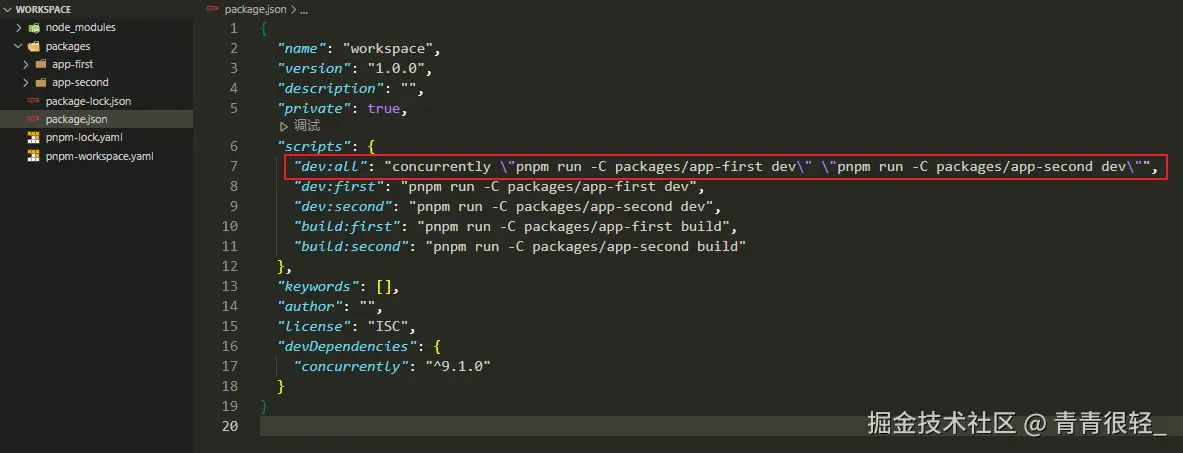
Task: Click the "version" key on line 3
Action: point(314,68)
